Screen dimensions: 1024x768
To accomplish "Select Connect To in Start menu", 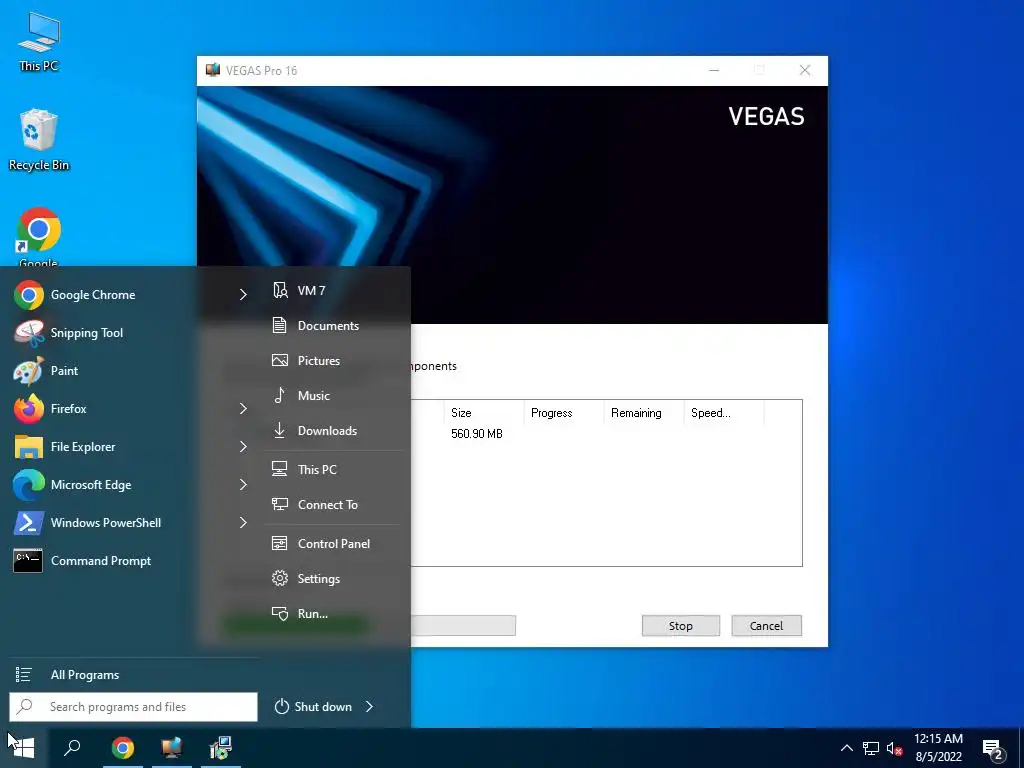I will click(334, 504).
